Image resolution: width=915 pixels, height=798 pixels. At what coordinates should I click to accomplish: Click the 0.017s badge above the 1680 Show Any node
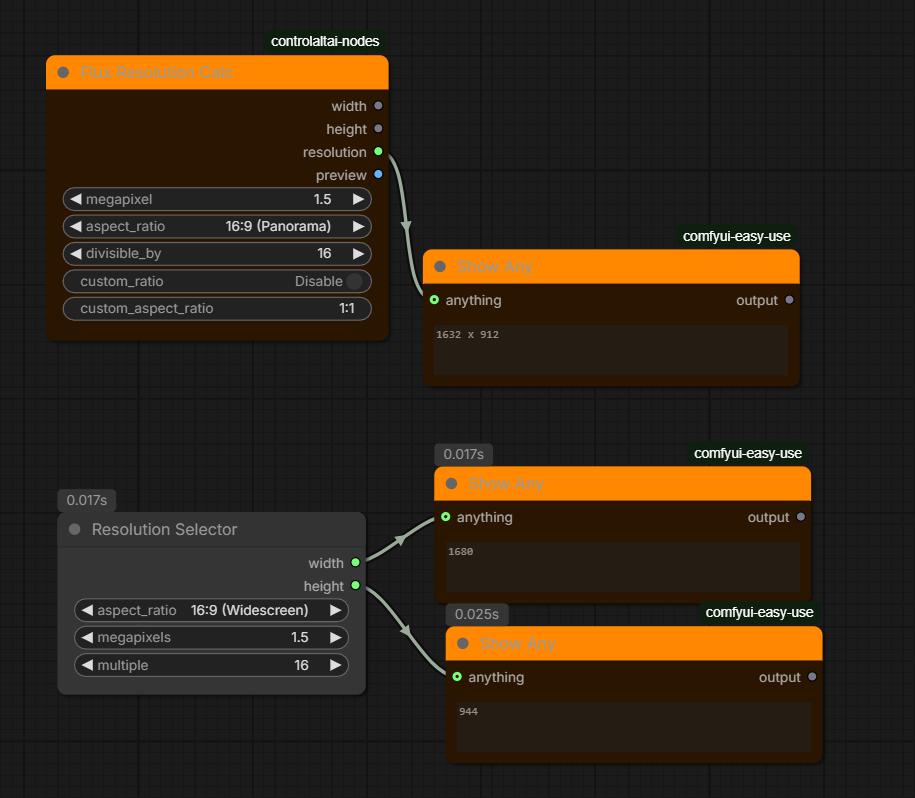coord(463,454)
